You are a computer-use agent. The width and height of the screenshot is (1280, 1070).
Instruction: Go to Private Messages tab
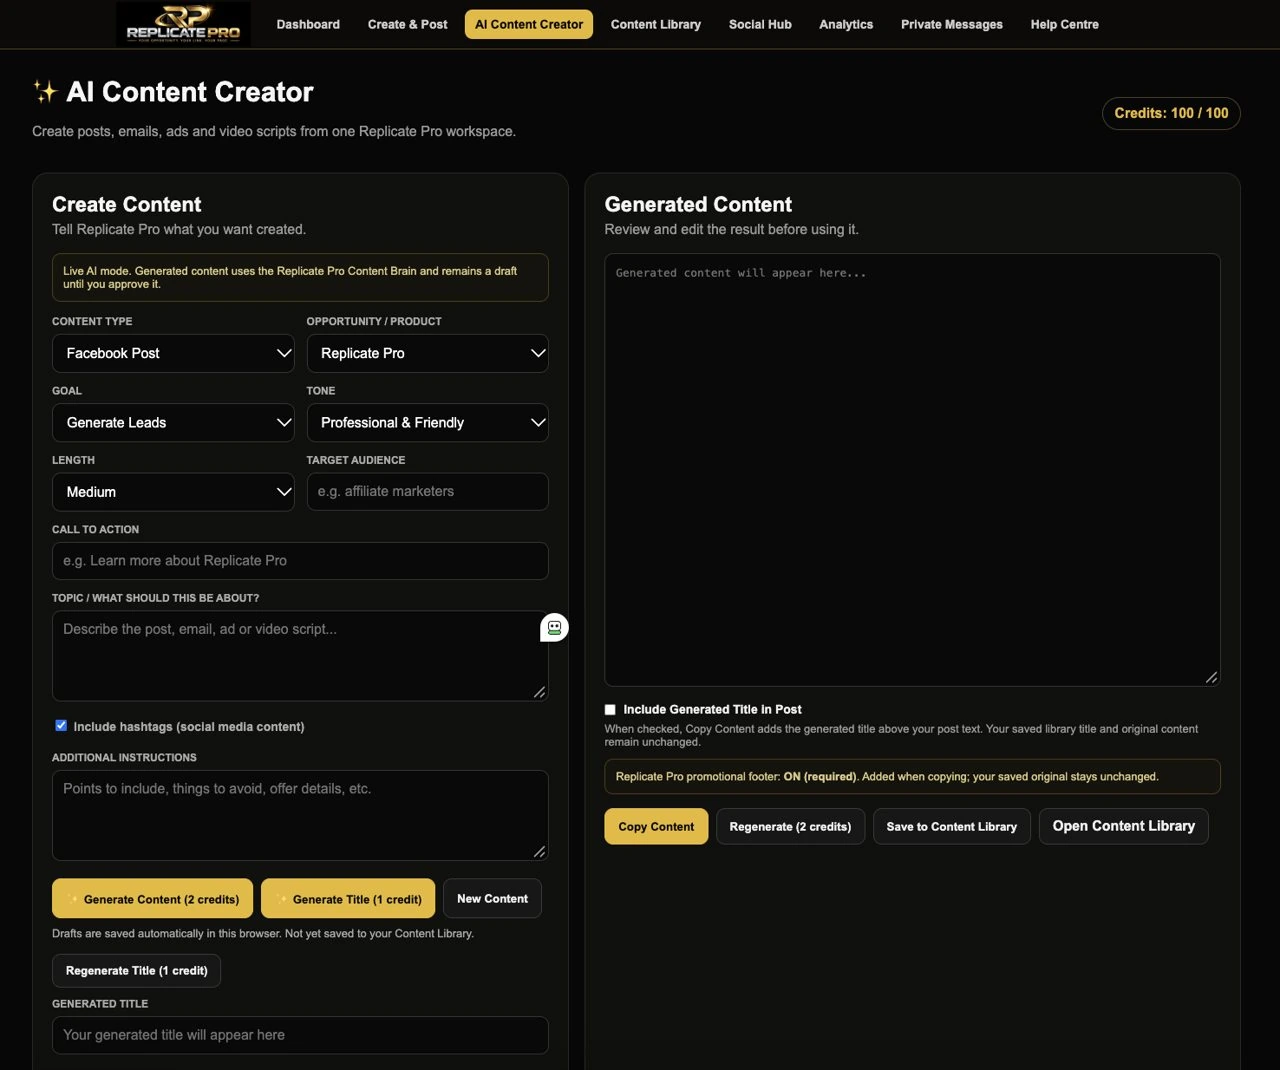click(952, 24)
